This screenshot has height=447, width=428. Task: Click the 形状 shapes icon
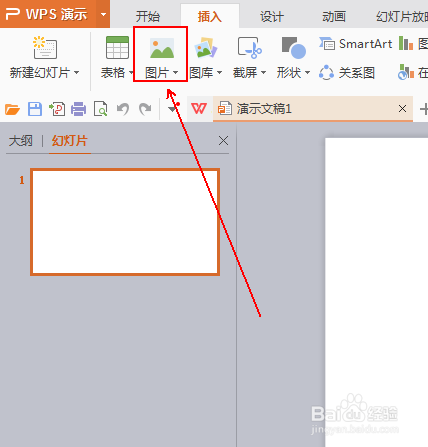point(294,47)
